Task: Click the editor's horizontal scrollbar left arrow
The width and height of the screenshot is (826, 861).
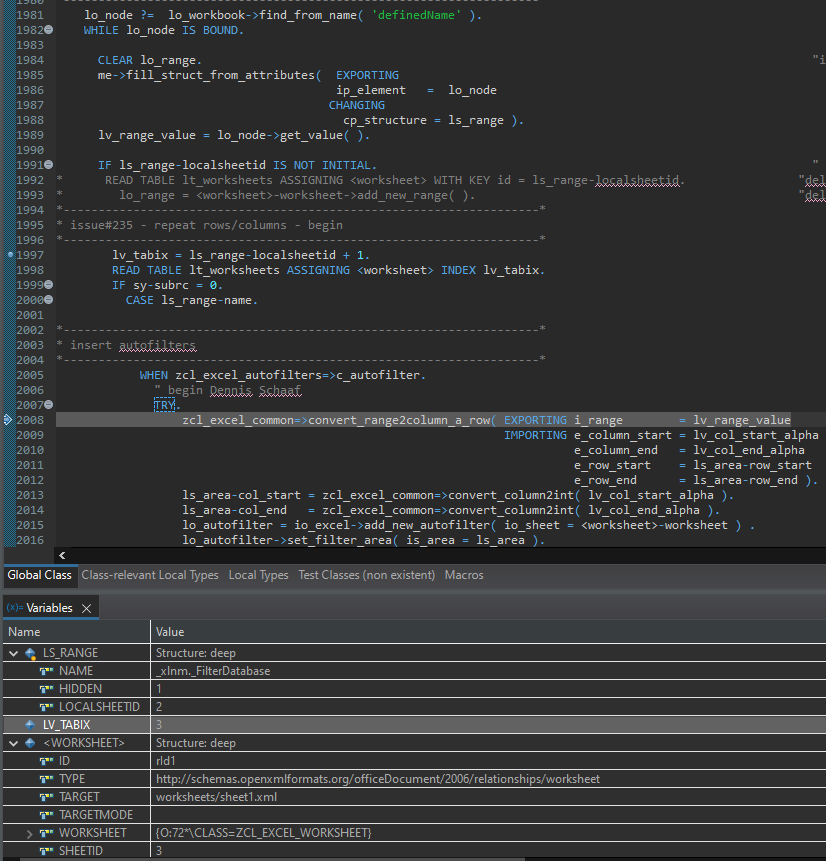Action: [x=60, y=554]
